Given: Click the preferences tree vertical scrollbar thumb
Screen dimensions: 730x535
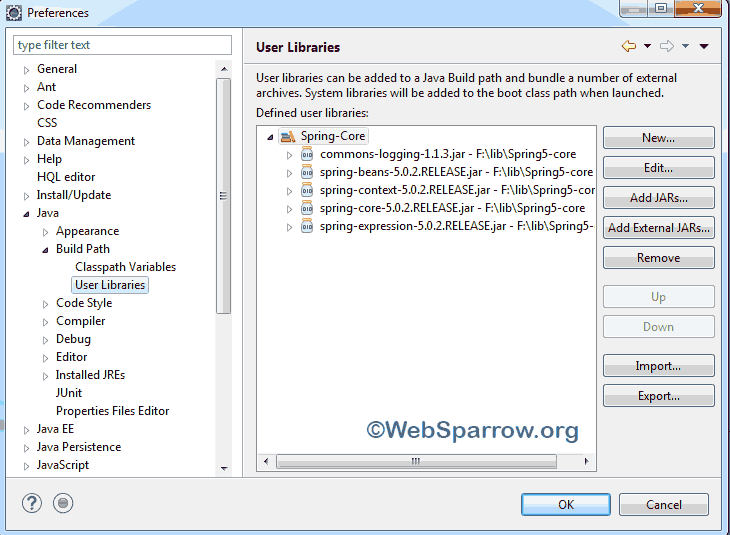Looking at the screenshot, I should click(x=223, y=196).
